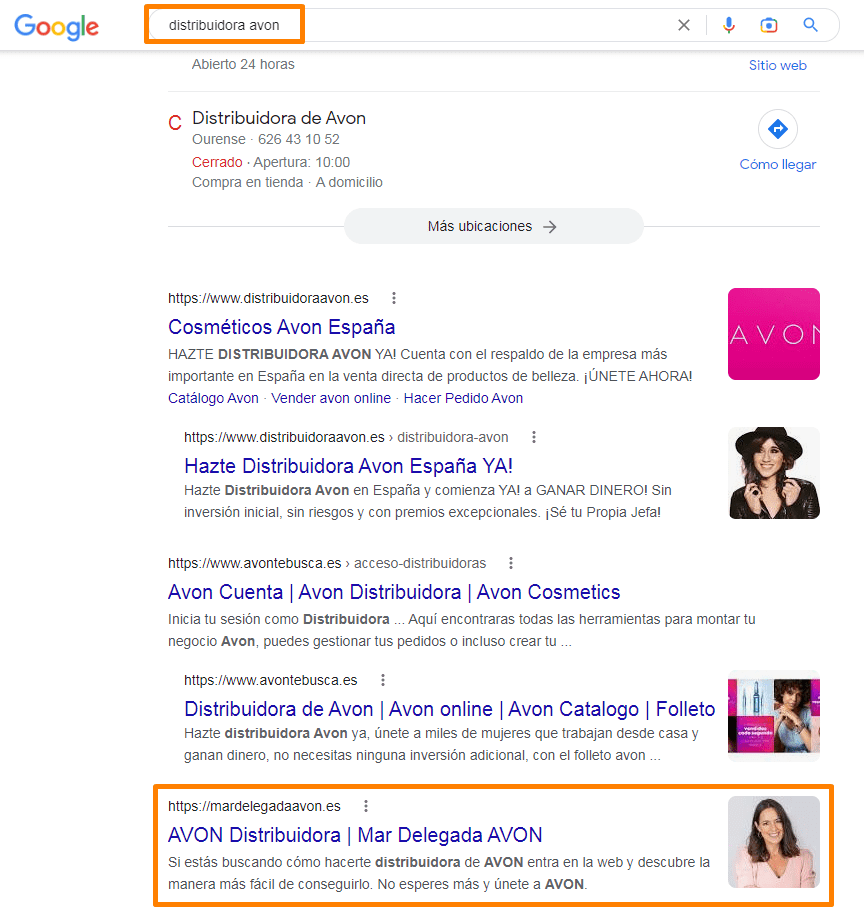The image size is (864, 920).
Task: Open the three-dot menu beside Hazte Distribuidora result
Action: coord(534,437)
